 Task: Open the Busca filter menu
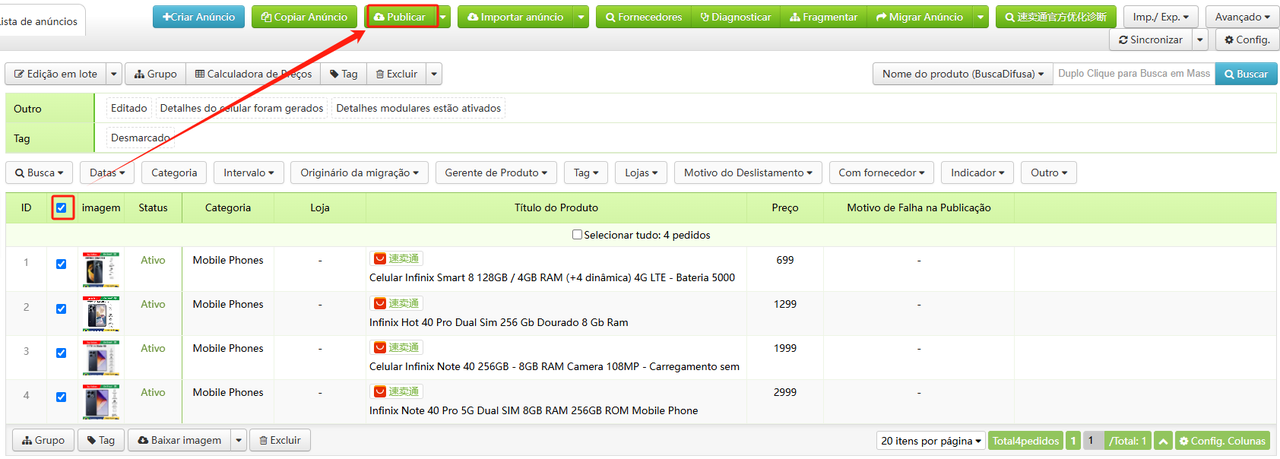(40, 173)
